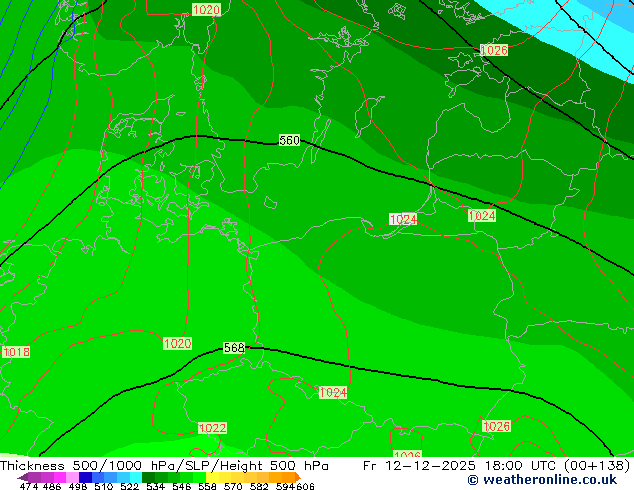Click the map title 'Thickness 500/1000 hPa/SLP/Height 500 hPa'
Image resolution: width=634 pixels, height=490 pixels.
coord(164,466)
